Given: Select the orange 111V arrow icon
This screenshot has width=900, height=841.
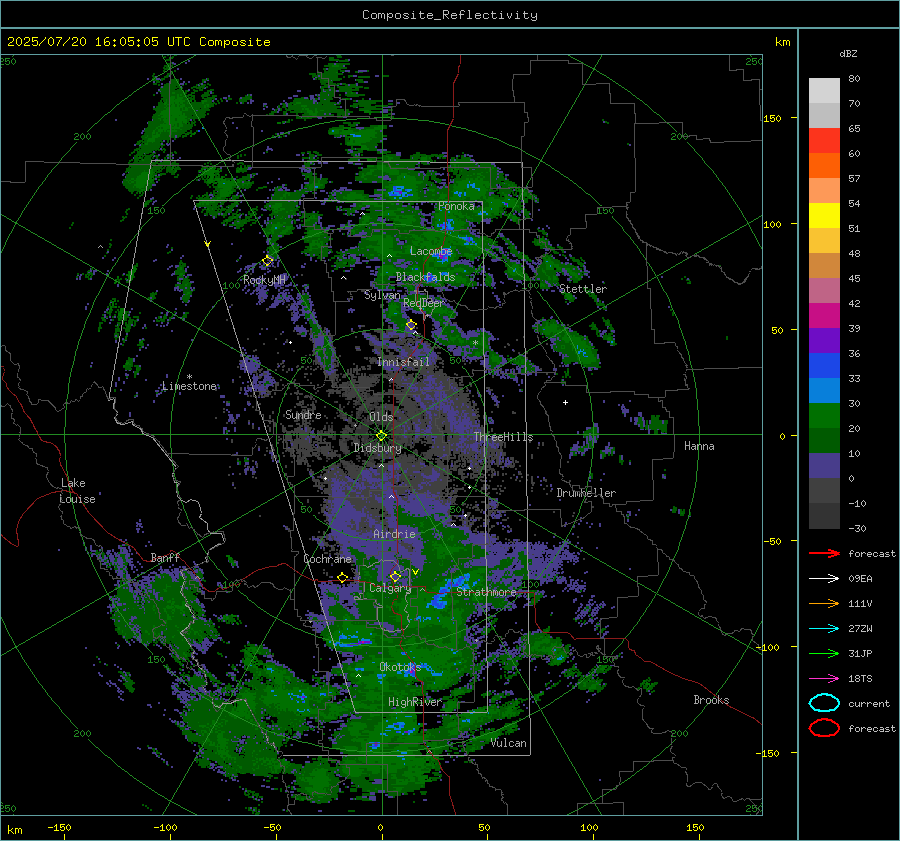Looking at the screenshot, I should point(824,603).
